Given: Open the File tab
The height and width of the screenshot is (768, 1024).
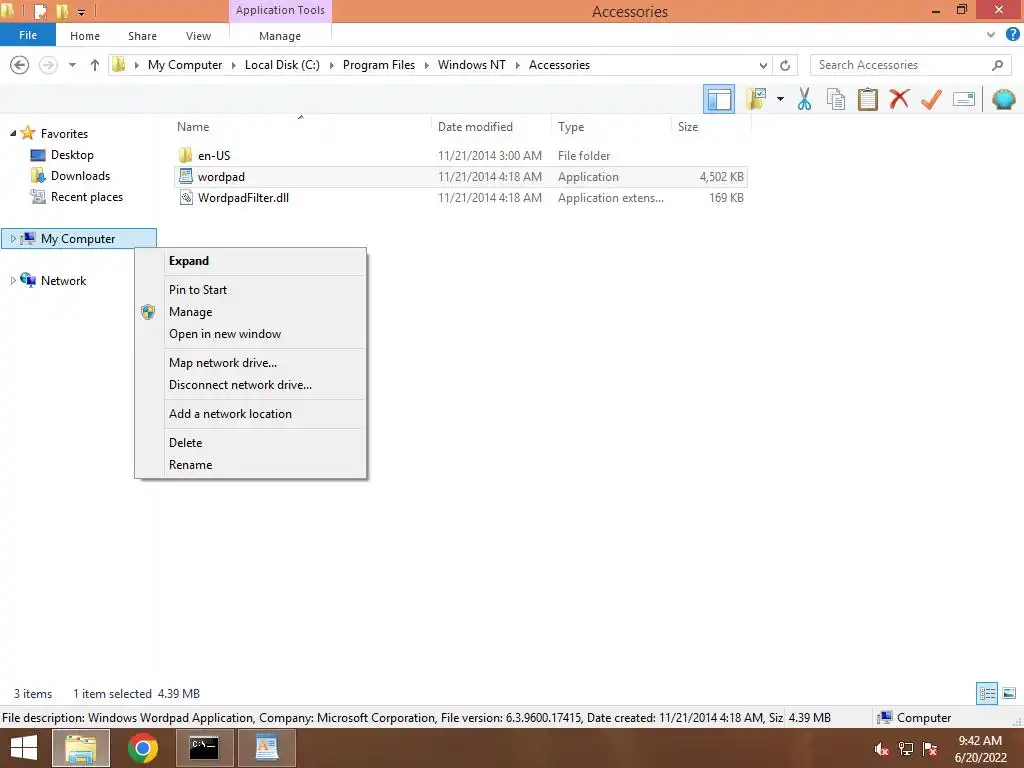Looking at the screenshot, I should (27, 35).
